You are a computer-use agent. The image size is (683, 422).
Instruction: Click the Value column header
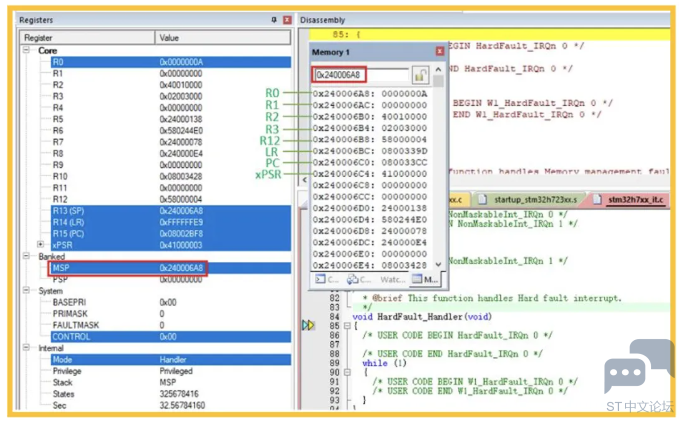click(223, 37)
